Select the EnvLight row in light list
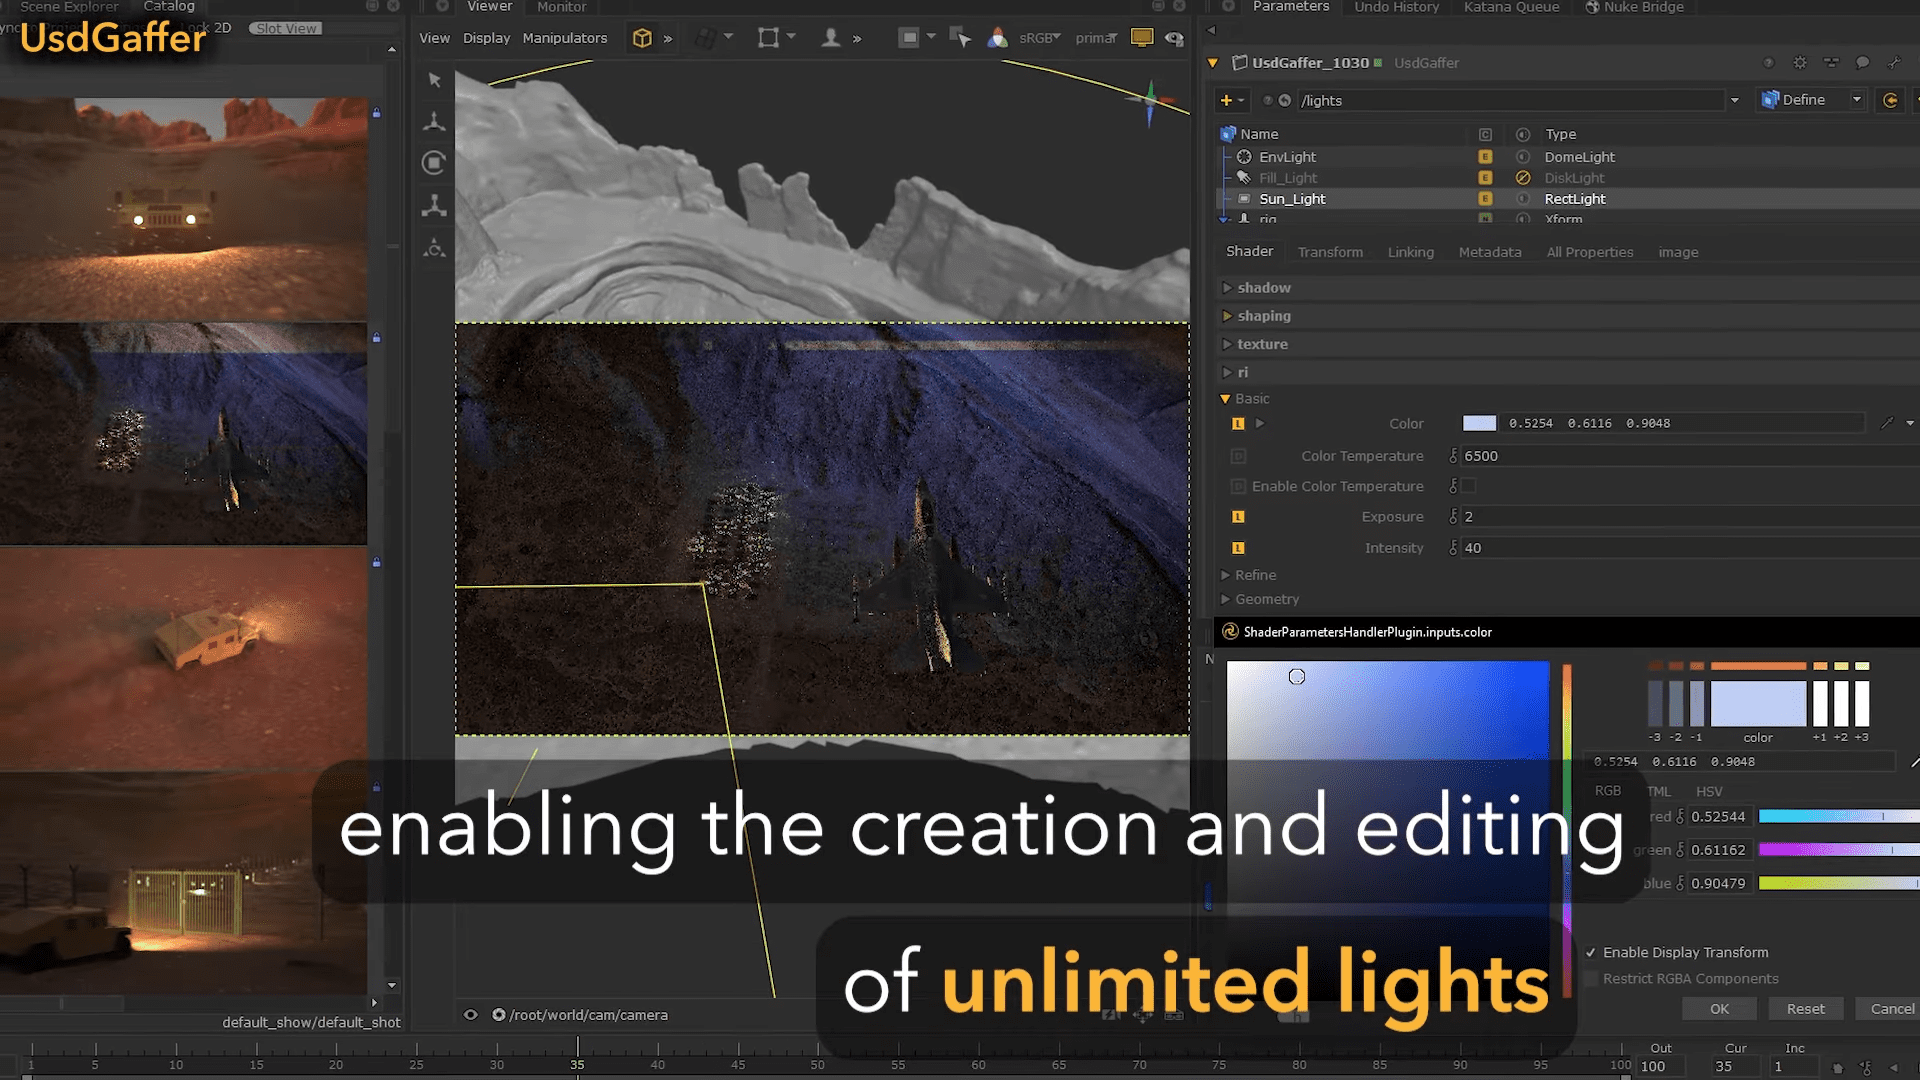This screenshot has width=1920, height=1080. (x=1288, y=157)
